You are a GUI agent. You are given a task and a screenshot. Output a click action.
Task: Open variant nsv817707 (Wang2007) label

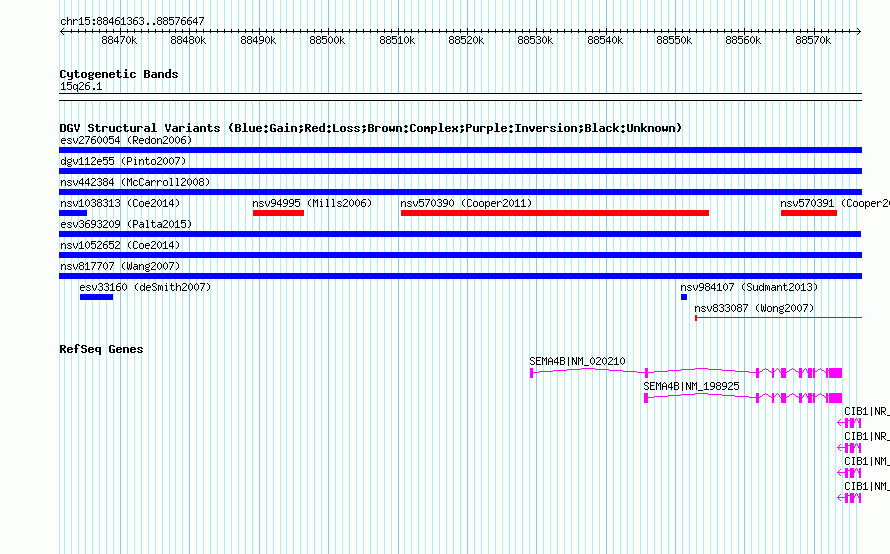(x=120, y=266)
